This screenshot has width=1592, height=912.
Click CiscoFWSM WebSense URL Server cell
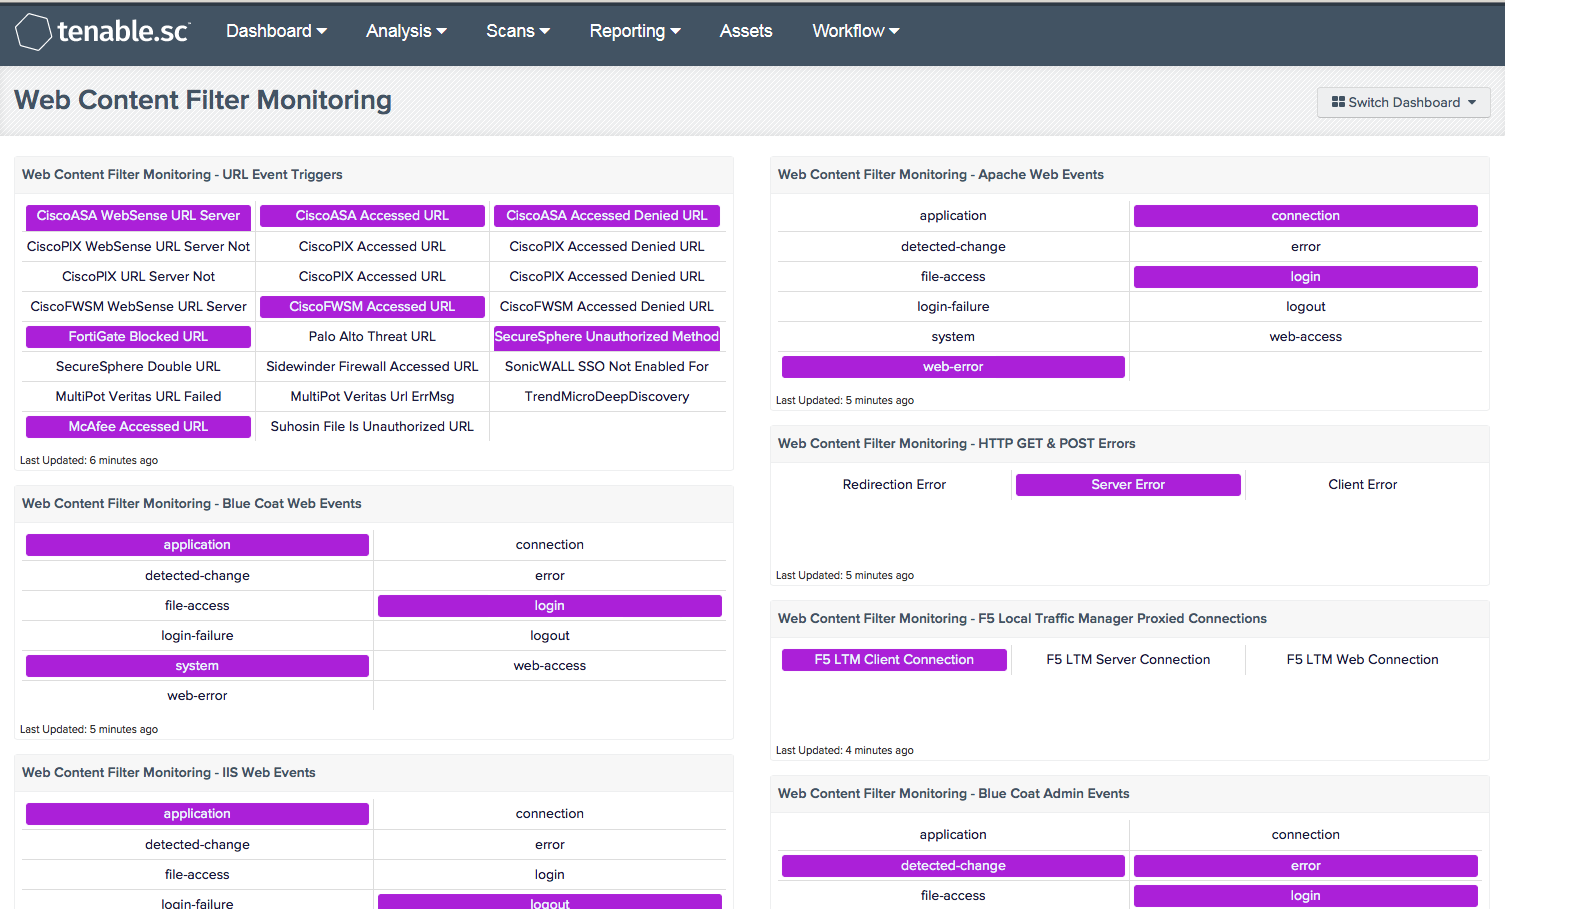[138, 306]
